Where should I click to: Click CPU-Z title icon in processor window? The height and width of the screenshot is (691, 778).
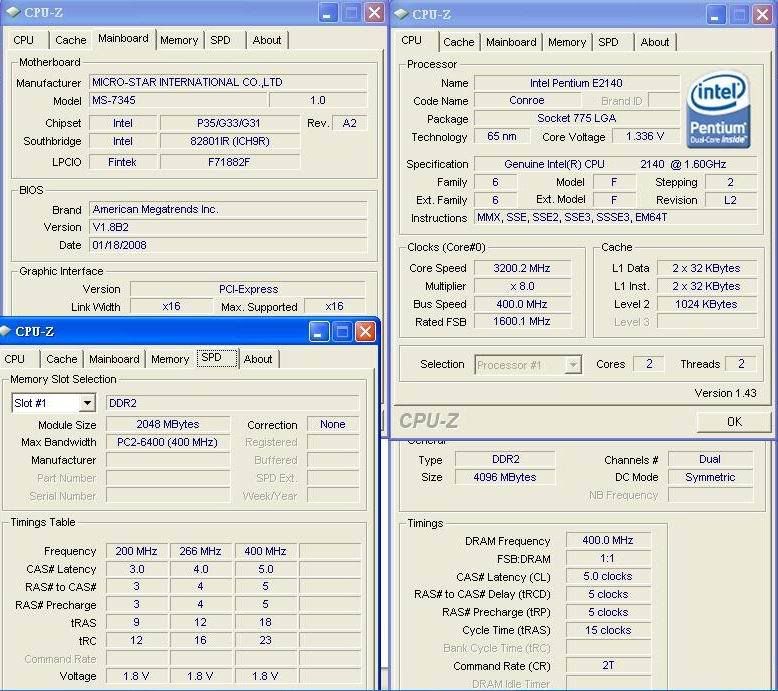click(x=401, y=14)
